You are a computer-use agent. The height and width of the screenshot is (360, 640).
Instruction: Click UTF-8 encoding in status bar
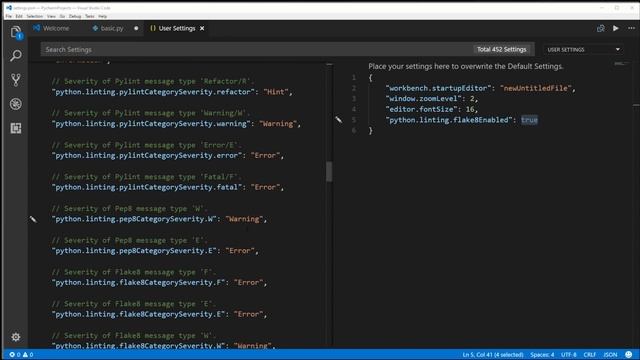(569, 354)
